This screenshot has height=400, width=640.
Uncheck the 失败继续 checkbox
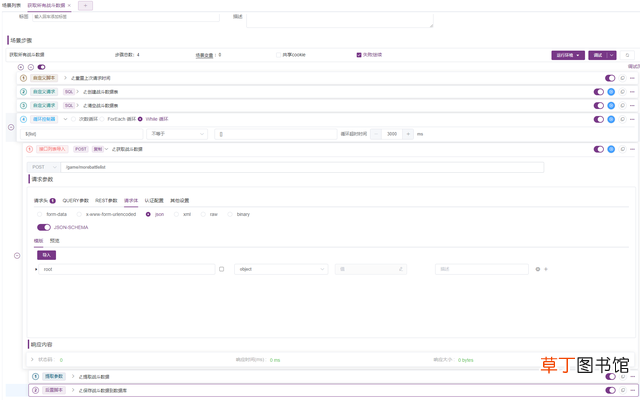(x=359, y=55)
